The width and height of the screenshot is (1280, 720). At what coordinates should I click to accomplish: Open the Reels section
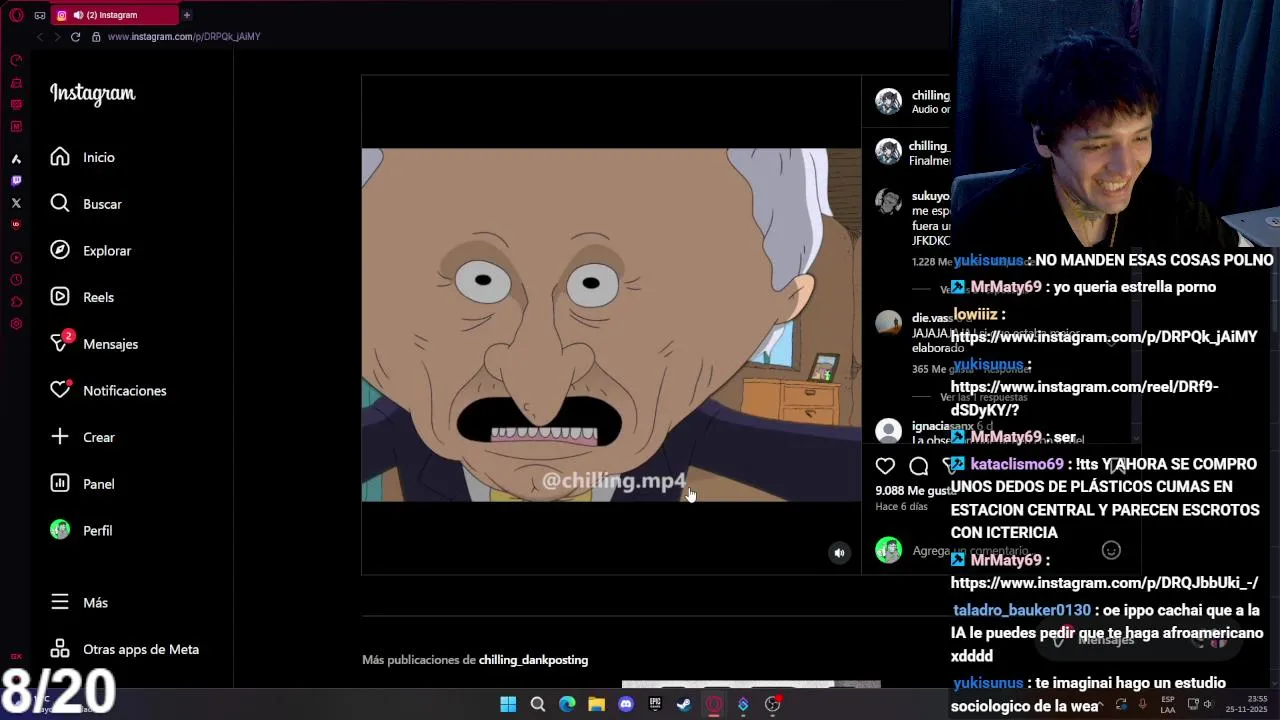click(x=82, y=297)
